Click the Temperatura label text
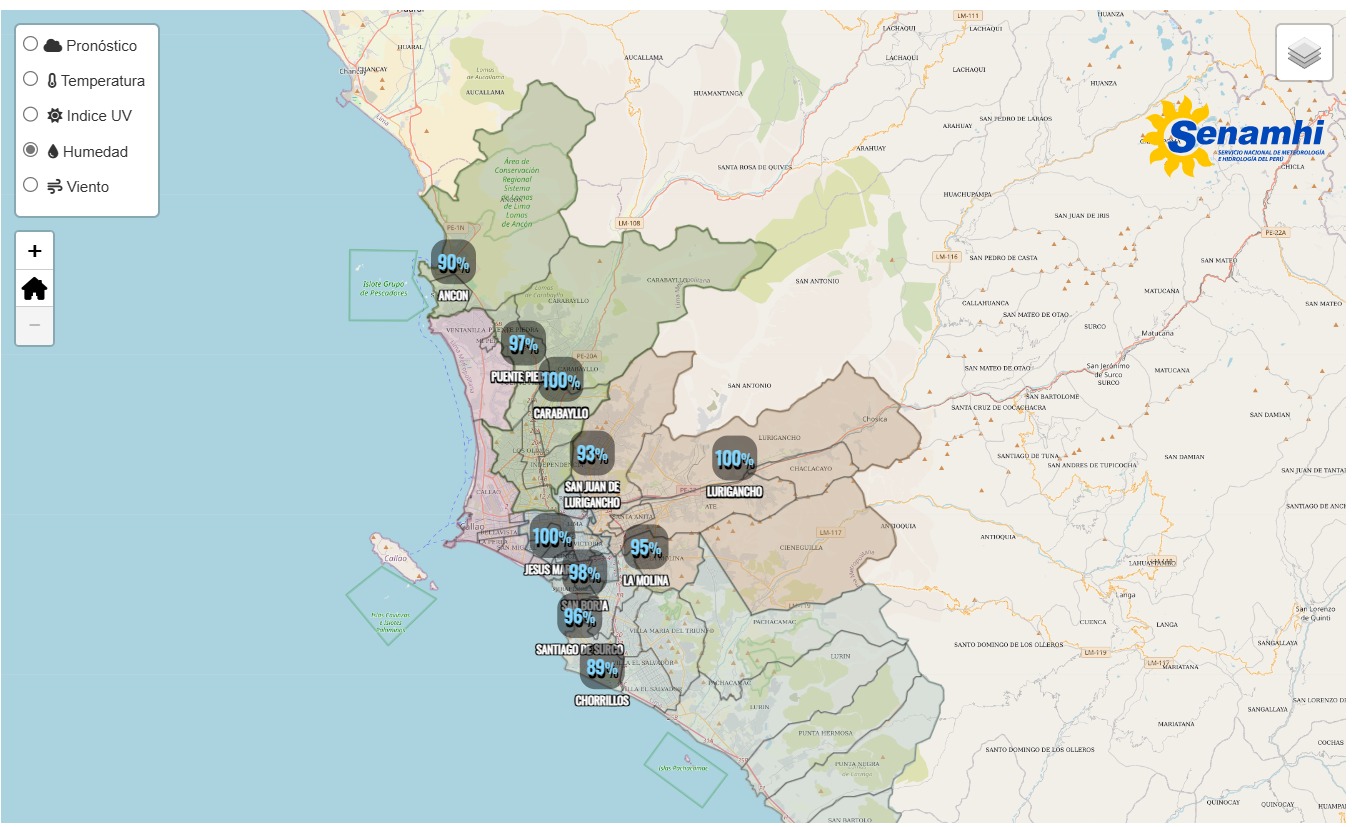This screenshot has width=1352, height=827. (103, 81)
